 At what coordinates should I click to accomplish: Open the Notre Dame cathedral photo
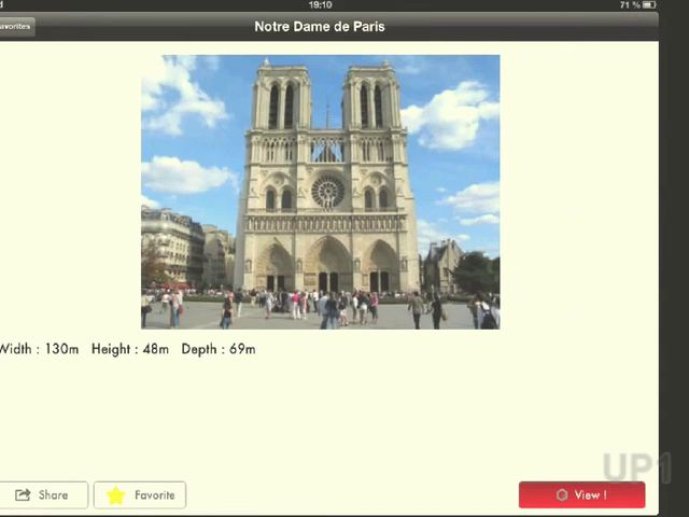coord(320,192)
